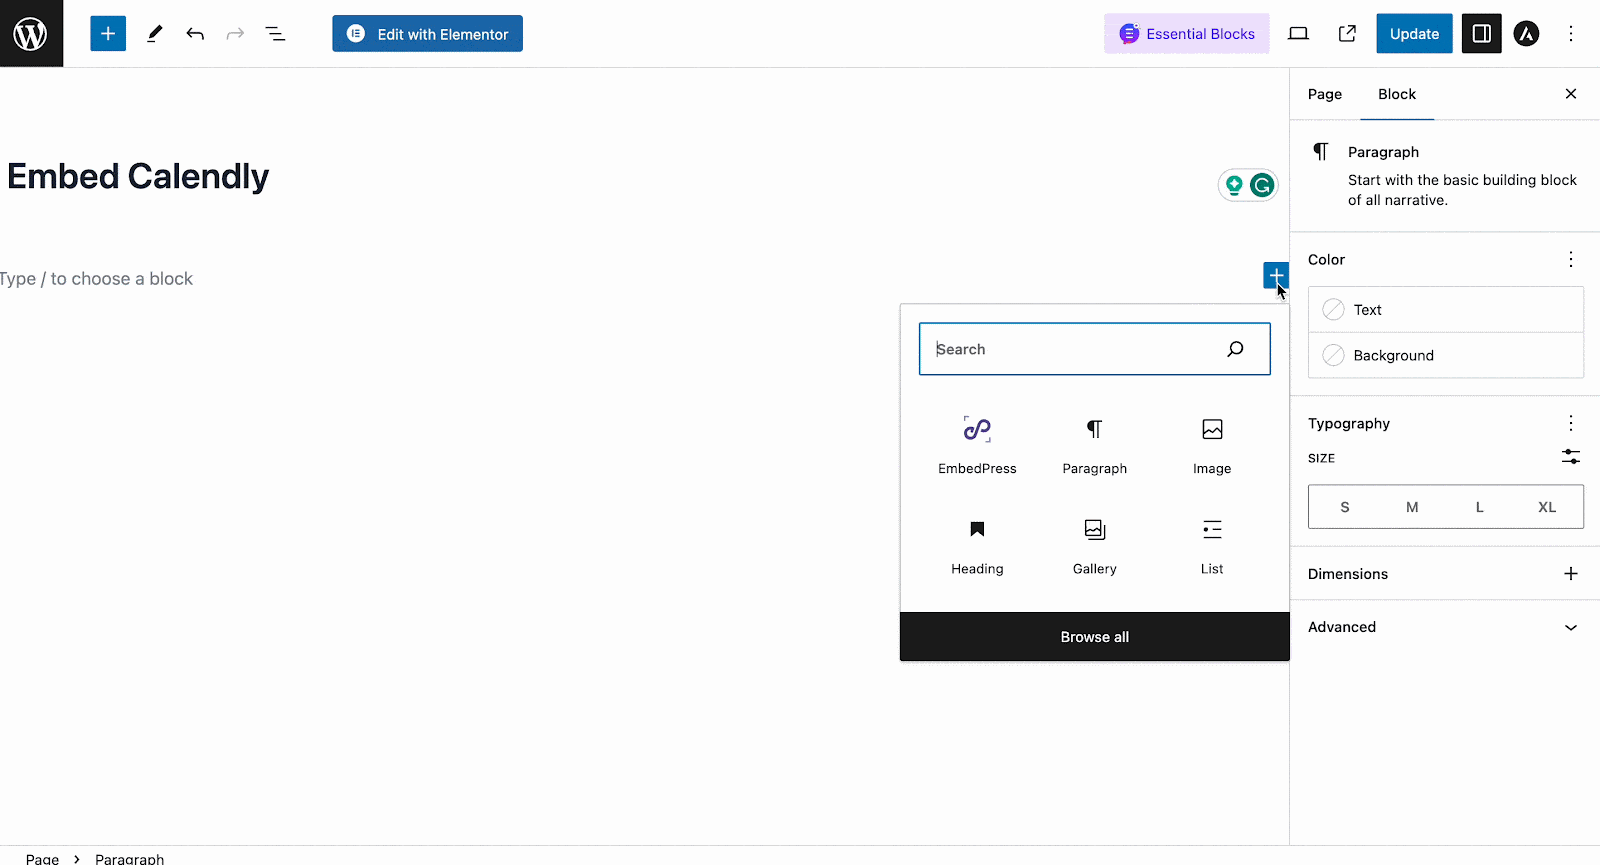
Task: Switch to the Block tab
Action: point(1397,94)
